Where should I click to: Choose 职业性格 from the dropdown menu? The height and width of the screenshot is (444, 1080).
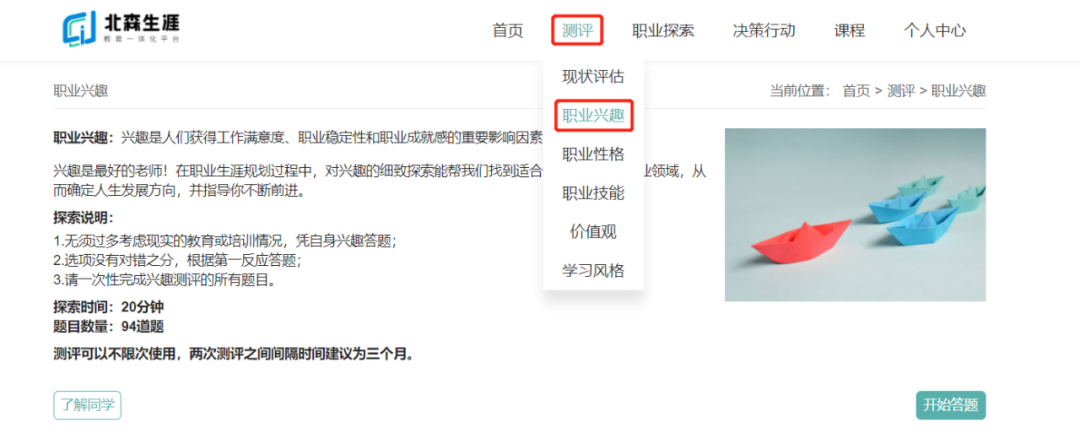point(593,154)
